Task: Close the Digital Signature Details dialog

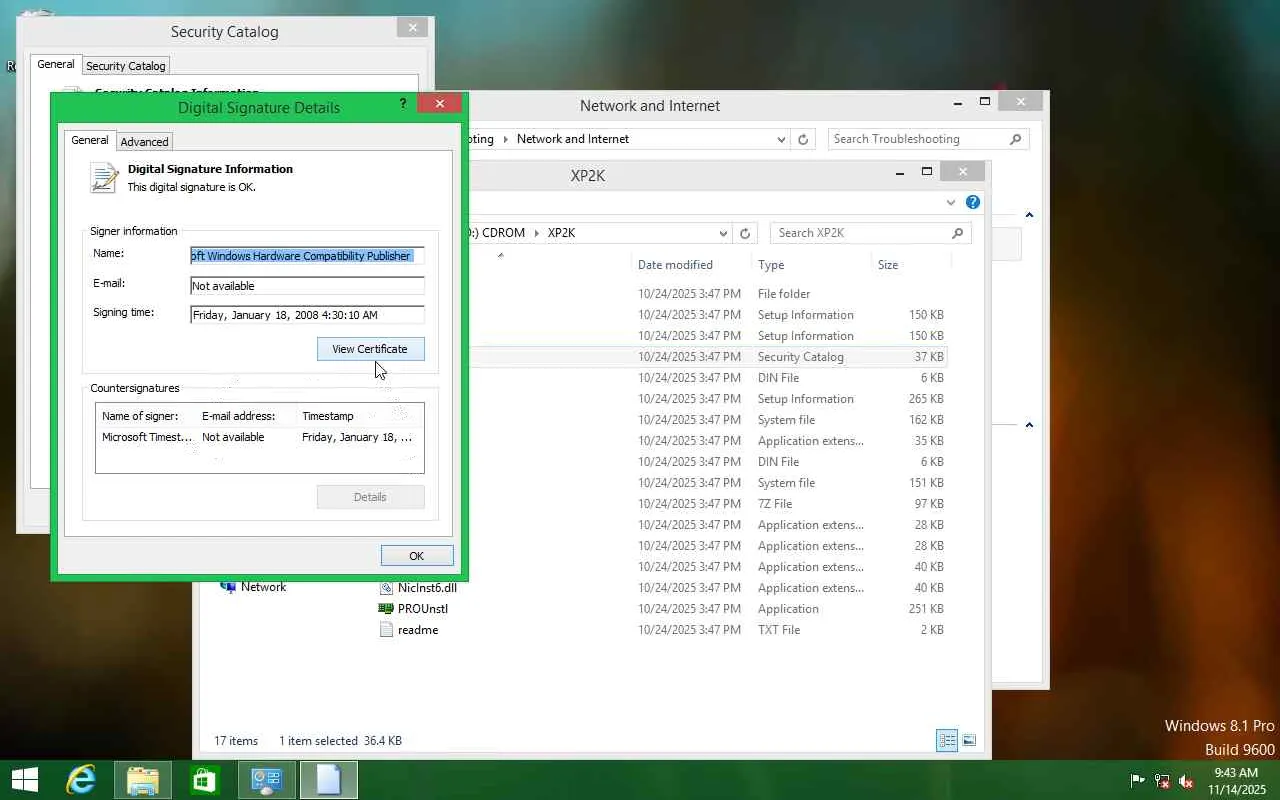Action: coord(439,103)
